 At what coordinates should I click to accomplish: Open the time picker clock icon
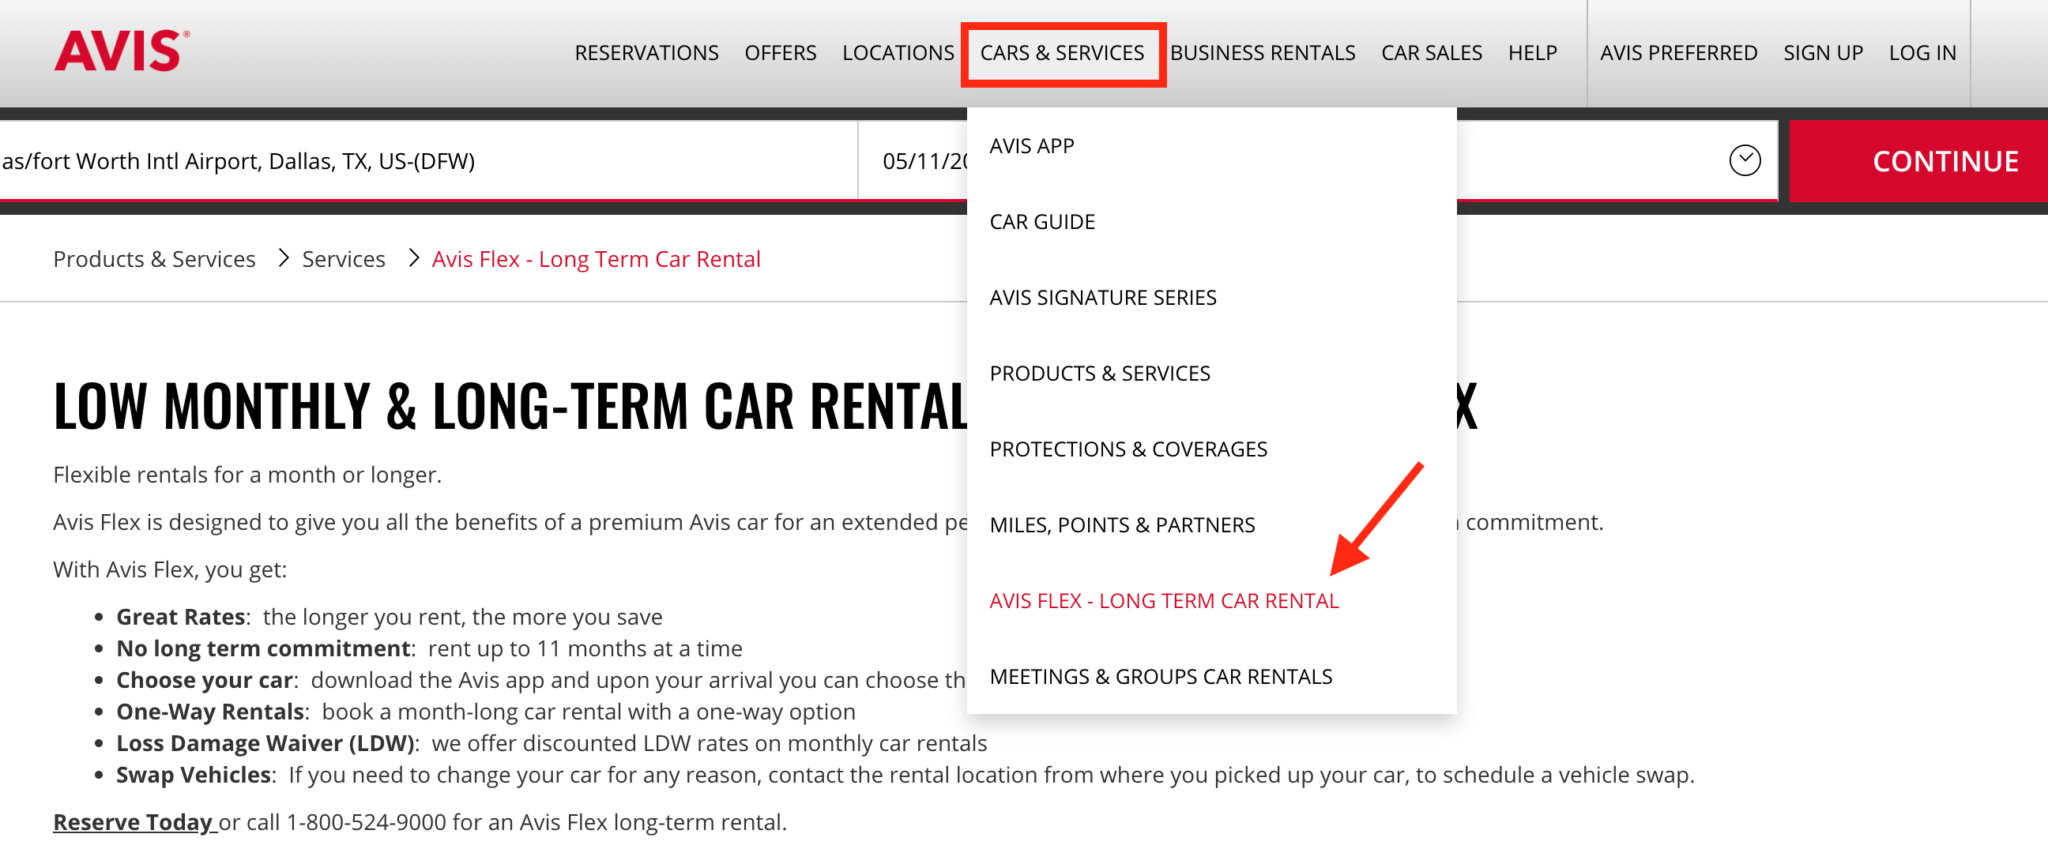[x=1745, y=160]
